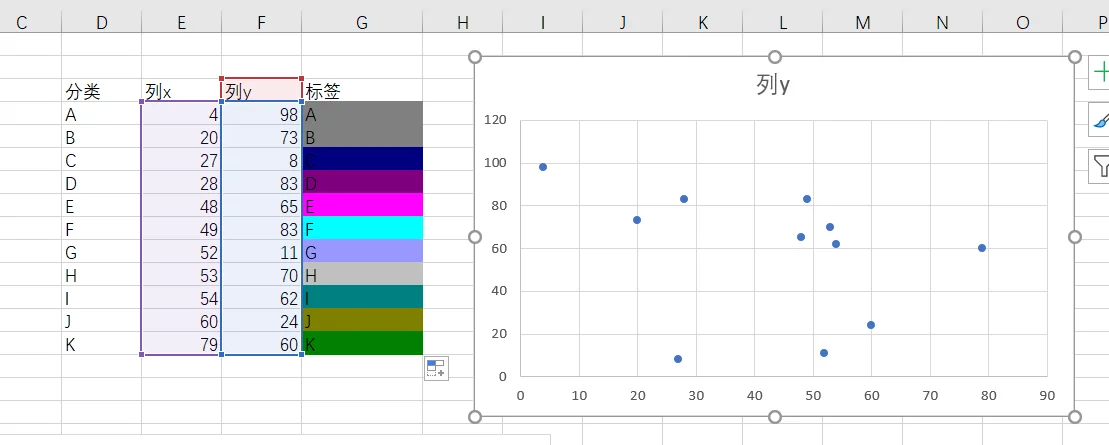Click the 列x cell with value 79
Screen dimensions: 1109x445
[181, 343]
